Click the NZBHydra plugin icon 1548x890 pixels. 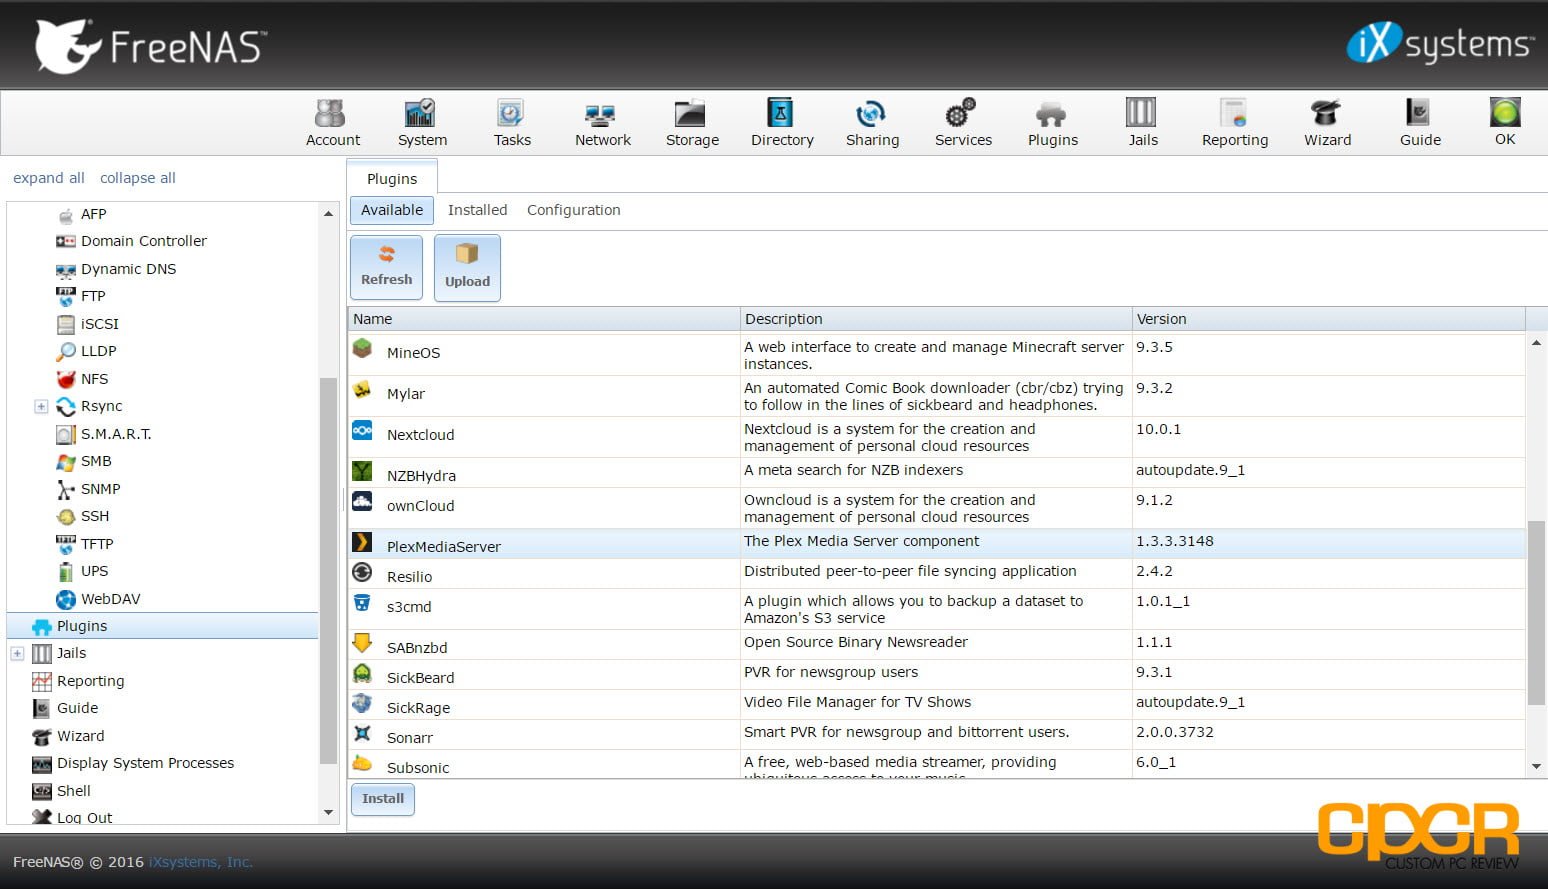click(362, 471)
